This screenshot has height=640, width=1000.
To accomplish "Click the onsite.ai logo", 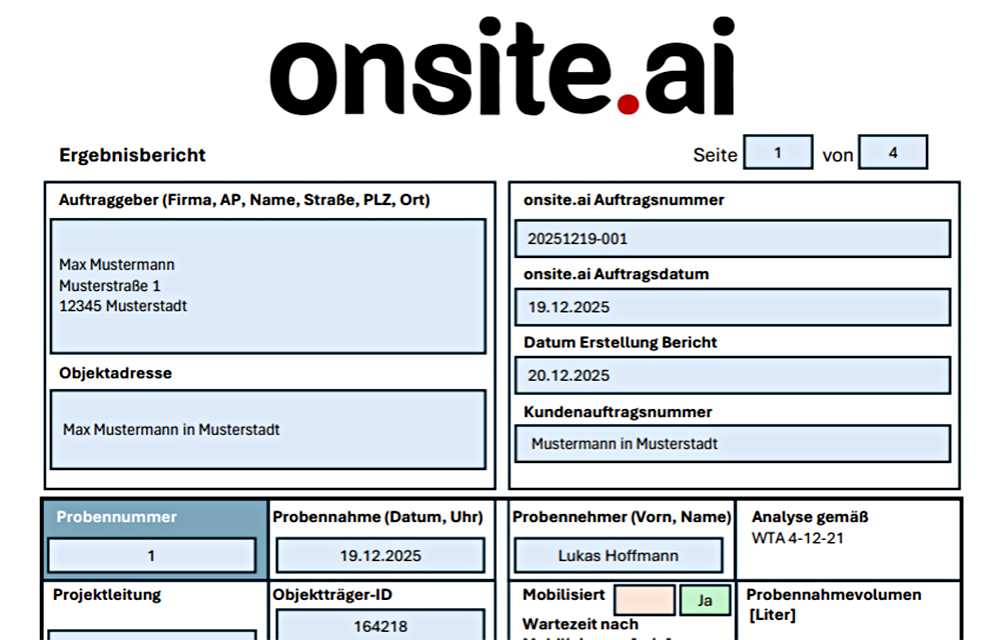I will point(502,68).
